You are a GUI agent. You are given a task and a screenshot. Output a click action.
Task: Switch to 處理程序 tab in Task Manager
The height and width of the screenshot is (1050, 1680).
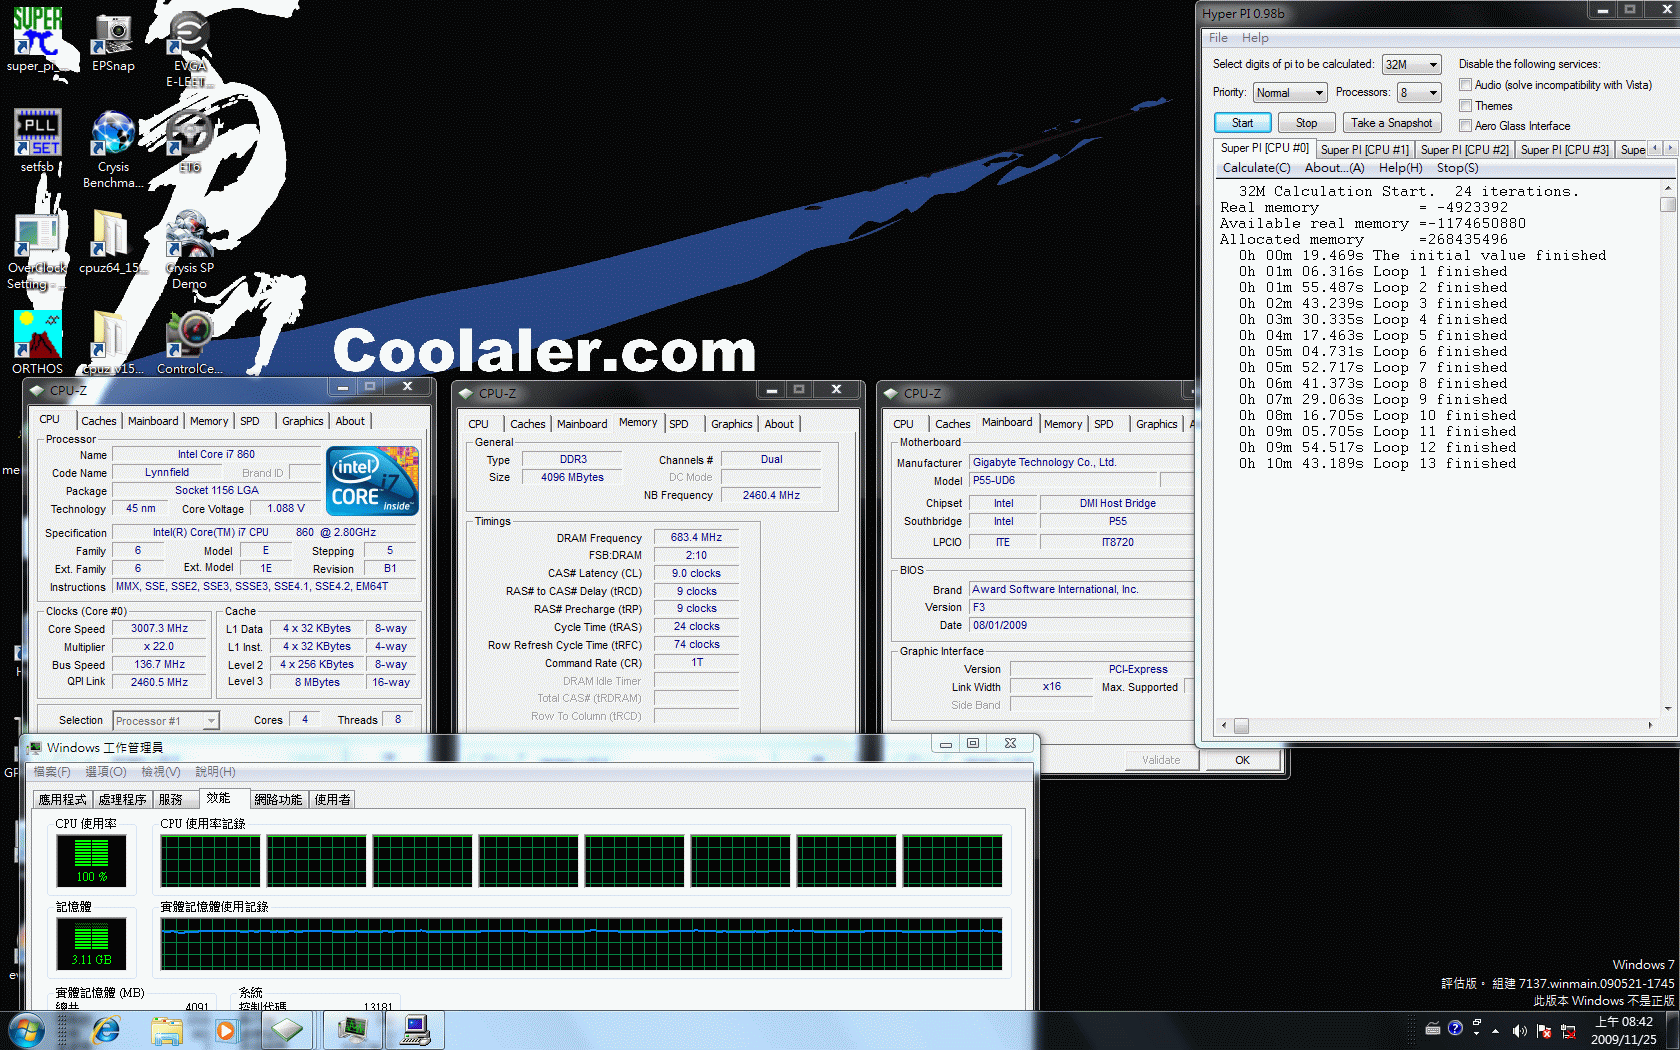point(122,800)
